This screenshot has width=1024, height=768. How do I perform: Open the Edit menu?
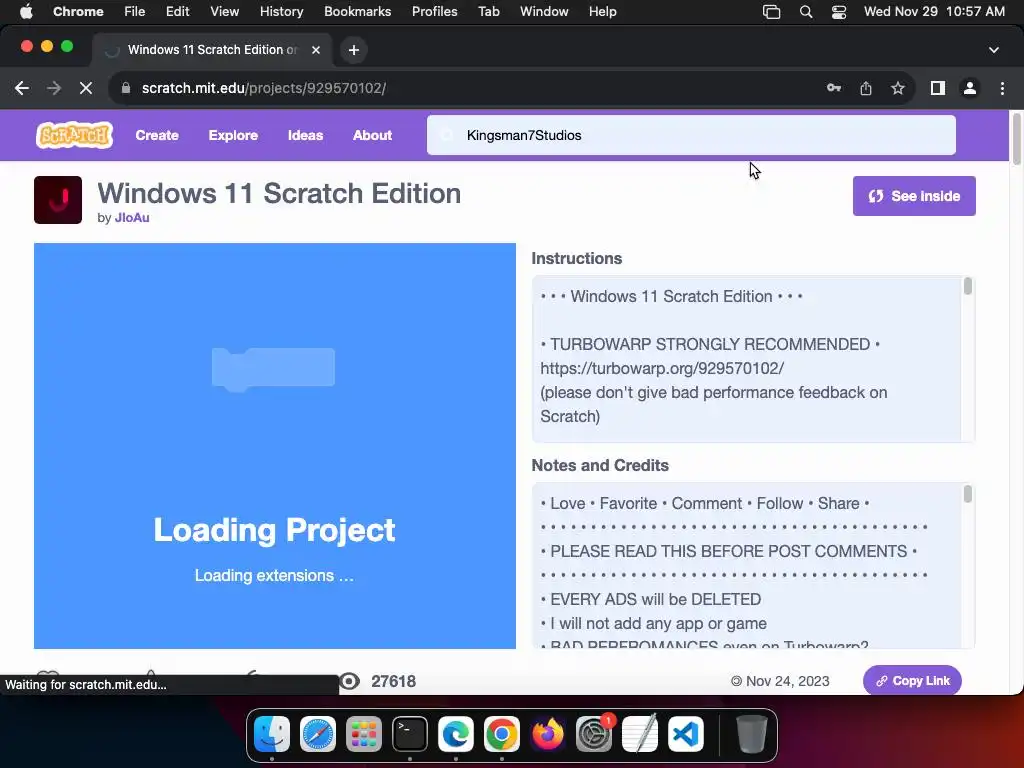pyautogui.click(x=177, y=12)
